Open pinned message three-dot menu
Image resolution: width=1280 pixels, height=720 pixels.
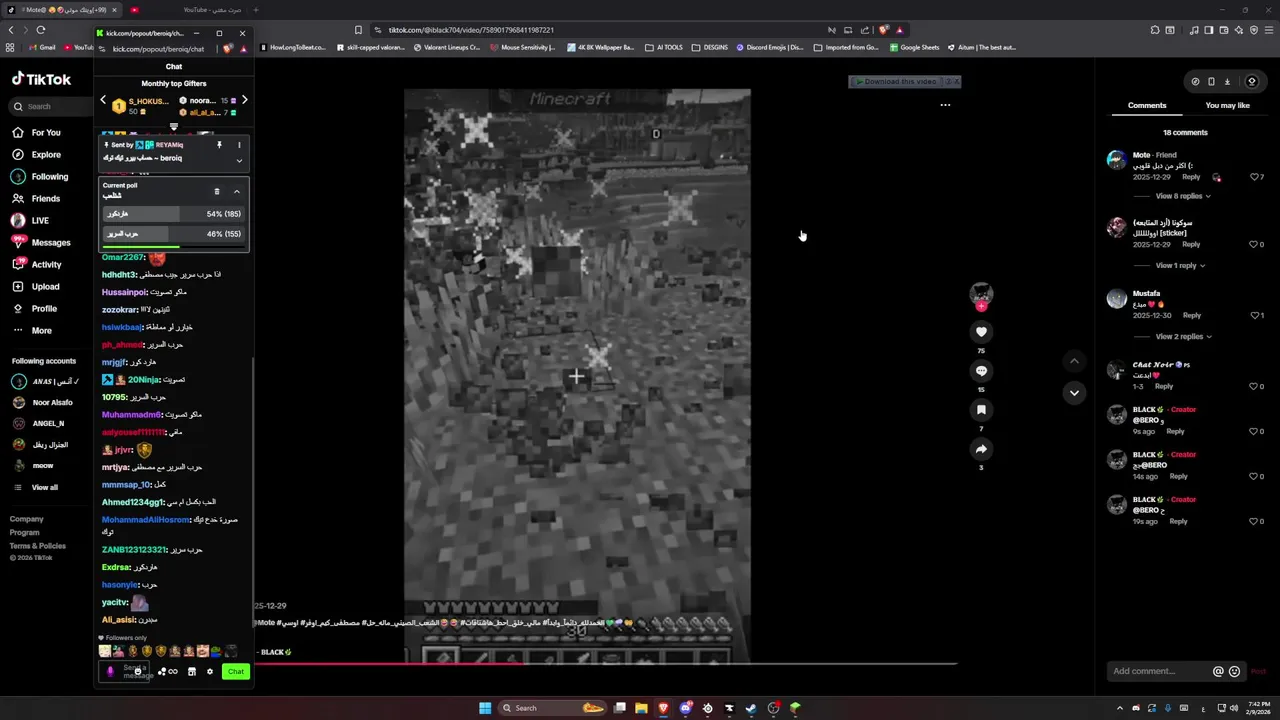point(239,145)
